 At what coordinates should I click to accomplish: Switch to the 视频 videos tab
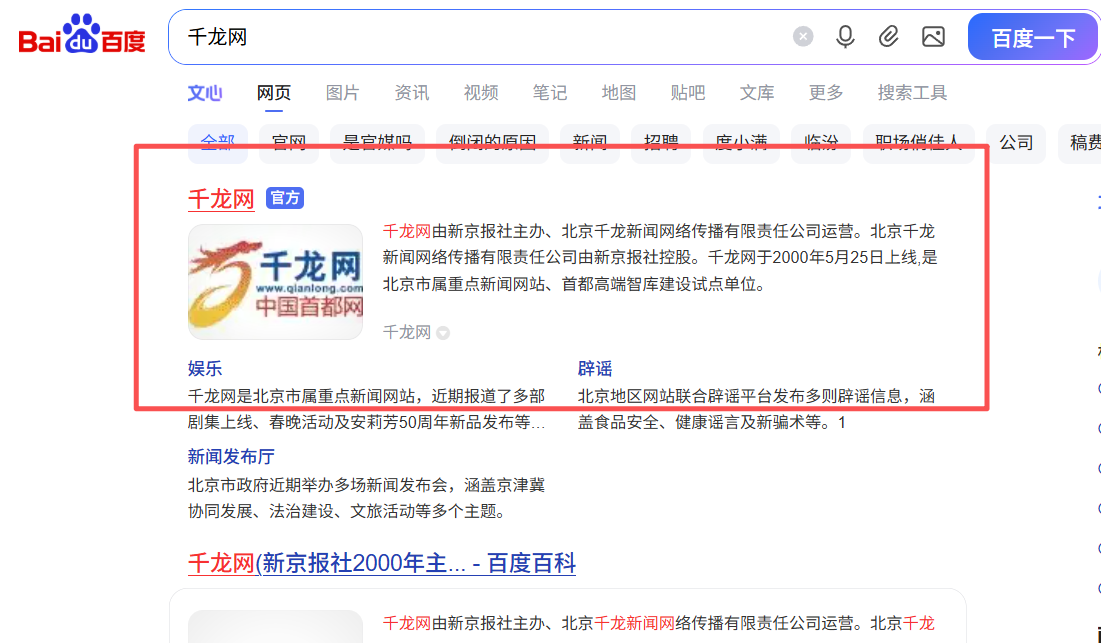pyautogui.click(x=480, y=92)
